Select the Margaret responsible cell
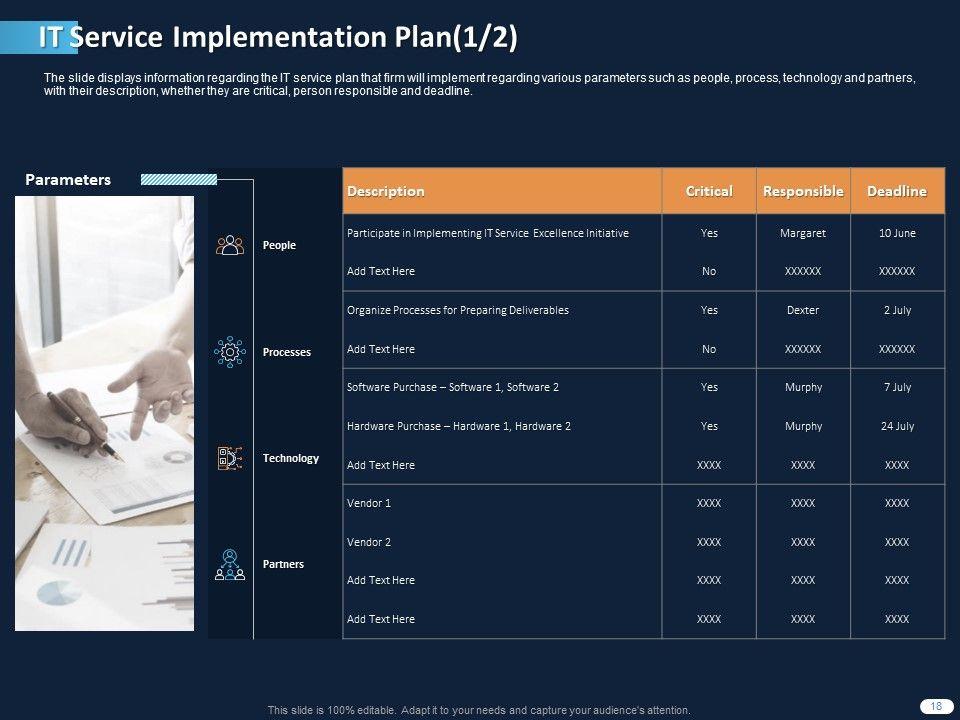Image resolution: width=960 pixels, height=720 pixels. (x=802, y=233)
